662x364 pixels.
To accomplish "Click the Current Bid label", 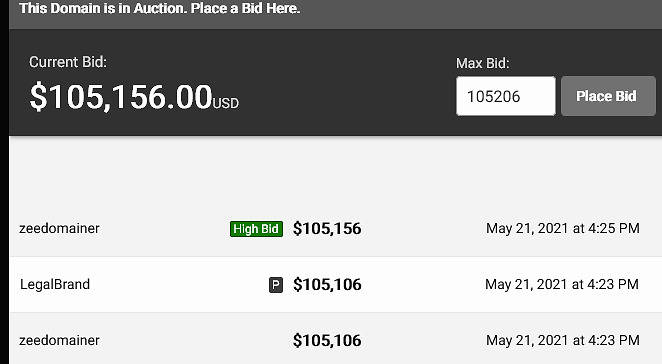I will point(68,62).
